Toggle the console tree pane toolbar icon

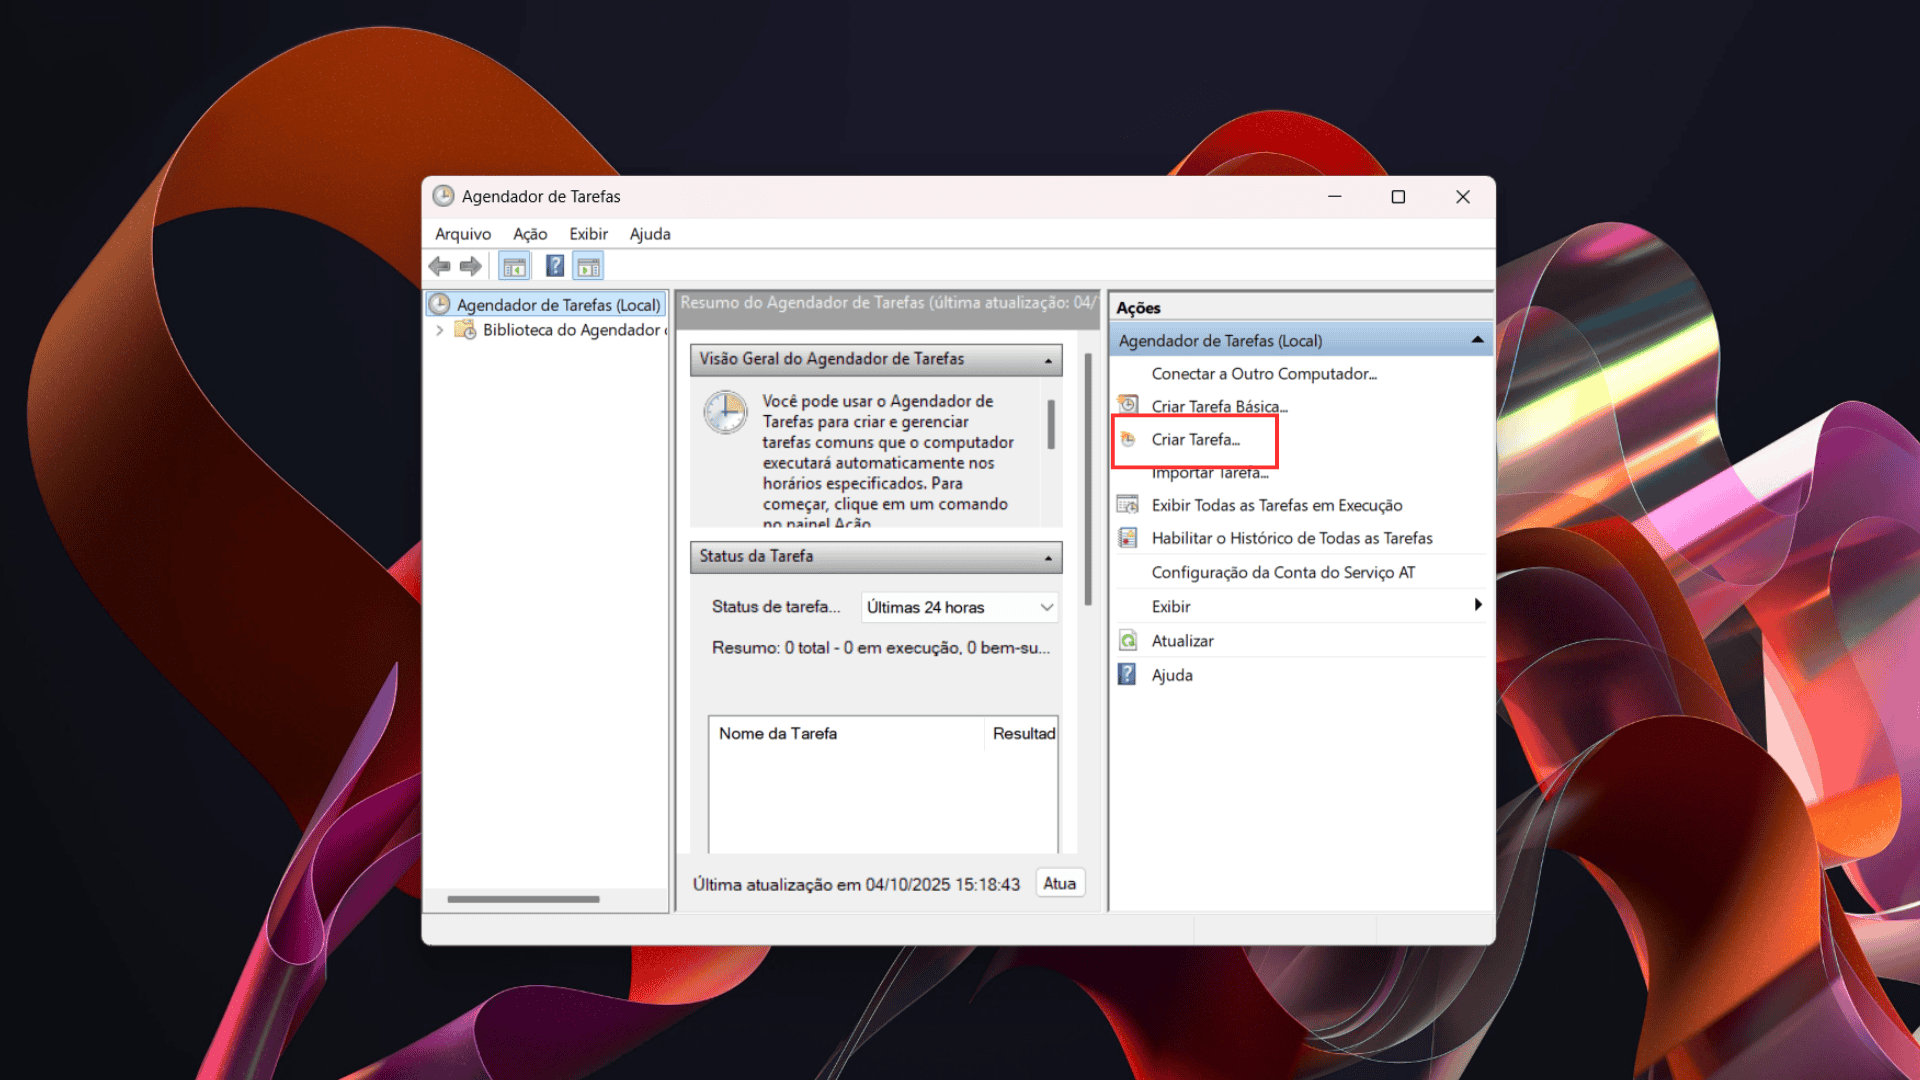[x=514, y=266]
